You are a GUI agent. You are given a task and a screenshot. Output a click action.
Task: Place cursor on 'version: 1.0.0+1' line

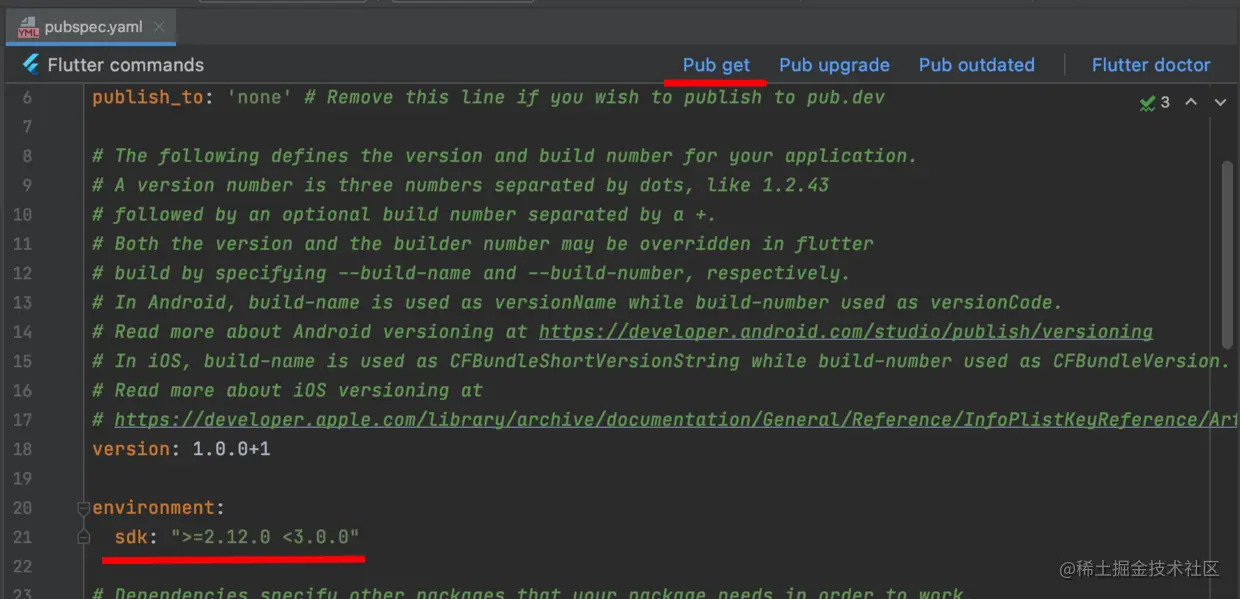(181, 449)
